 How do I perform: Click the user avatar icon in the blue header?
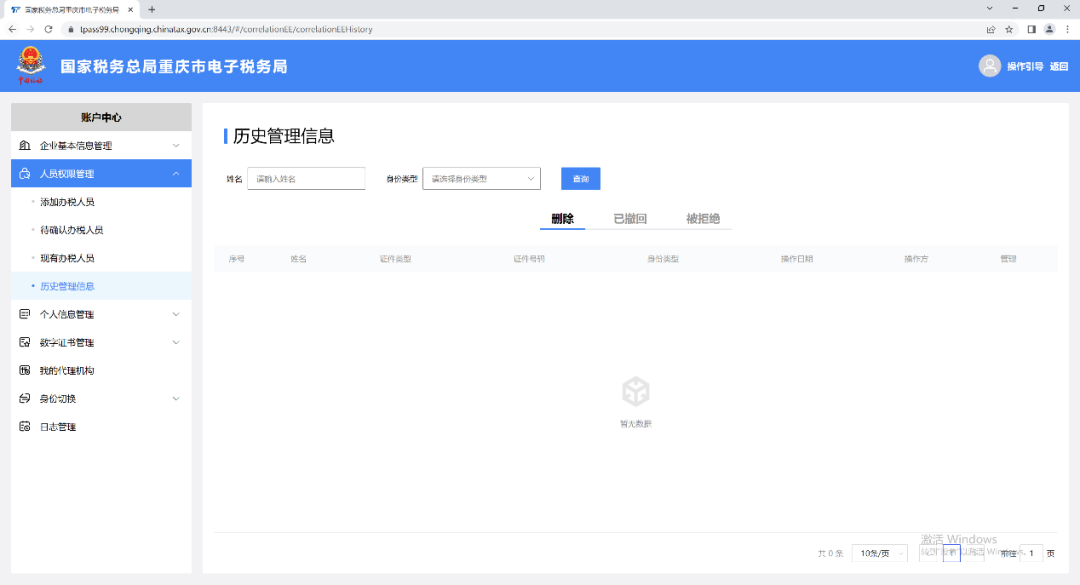(989, 66)
